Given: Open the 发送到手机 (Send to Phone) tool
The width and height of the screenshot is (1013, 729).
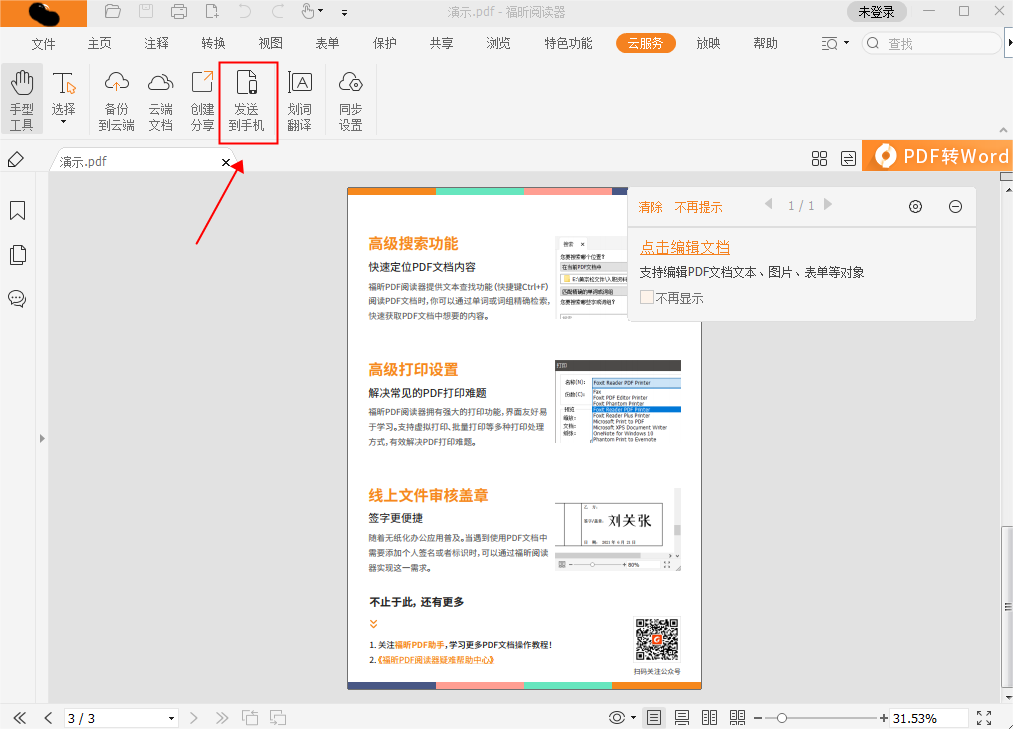Looking at the screenshot, I should [248, 99].
